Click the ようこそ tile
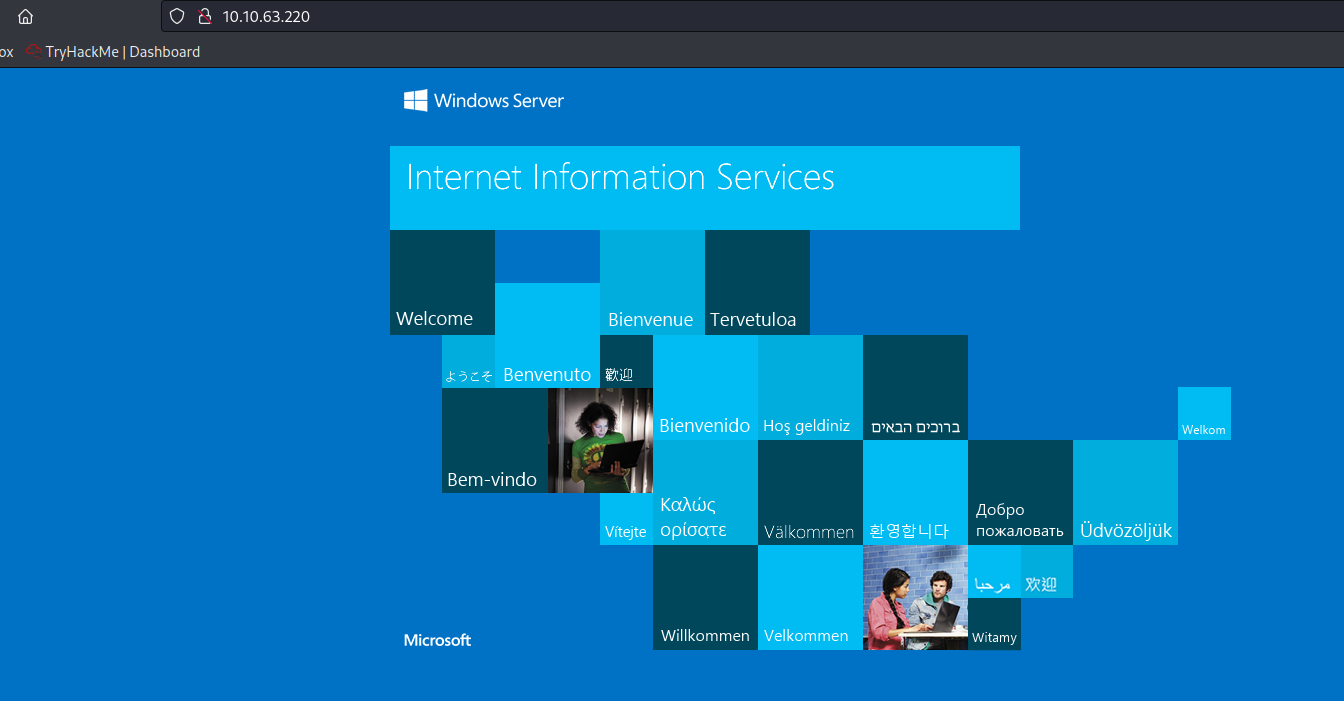Screen dimensions: 1344x701 [x=468, y=361]
